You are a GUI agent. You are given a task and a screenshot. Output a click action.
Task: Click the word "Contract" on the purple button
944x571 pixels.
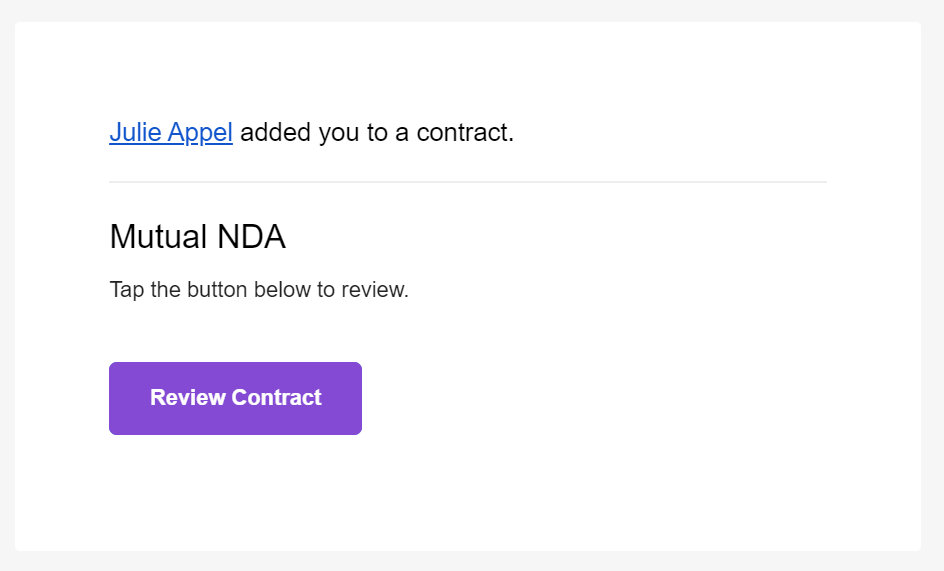[277, 398]
